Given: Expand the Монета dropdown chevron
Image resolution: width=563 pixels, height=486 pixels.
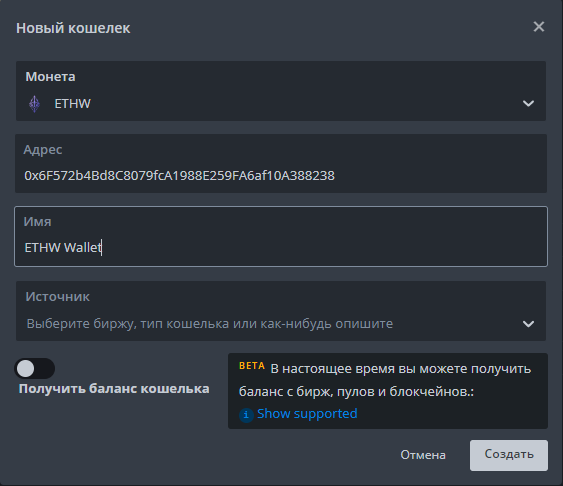Looking at the screenshot, I should click(528, 104).
